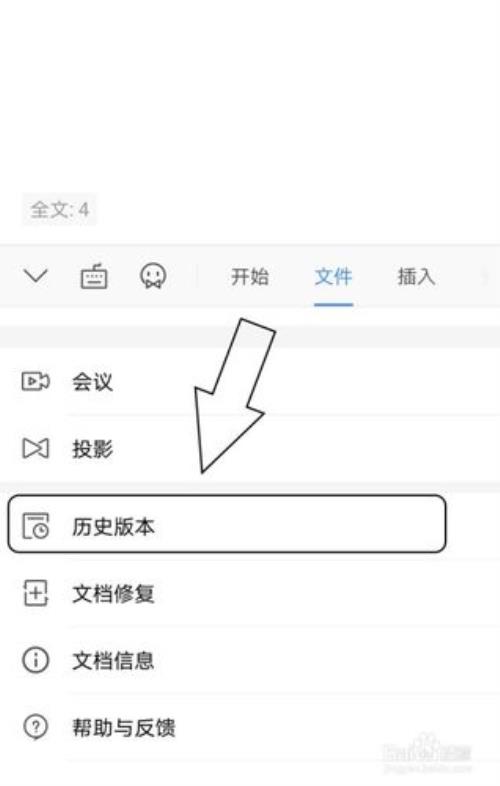Click the 投影 projection icon

point(36,448)
